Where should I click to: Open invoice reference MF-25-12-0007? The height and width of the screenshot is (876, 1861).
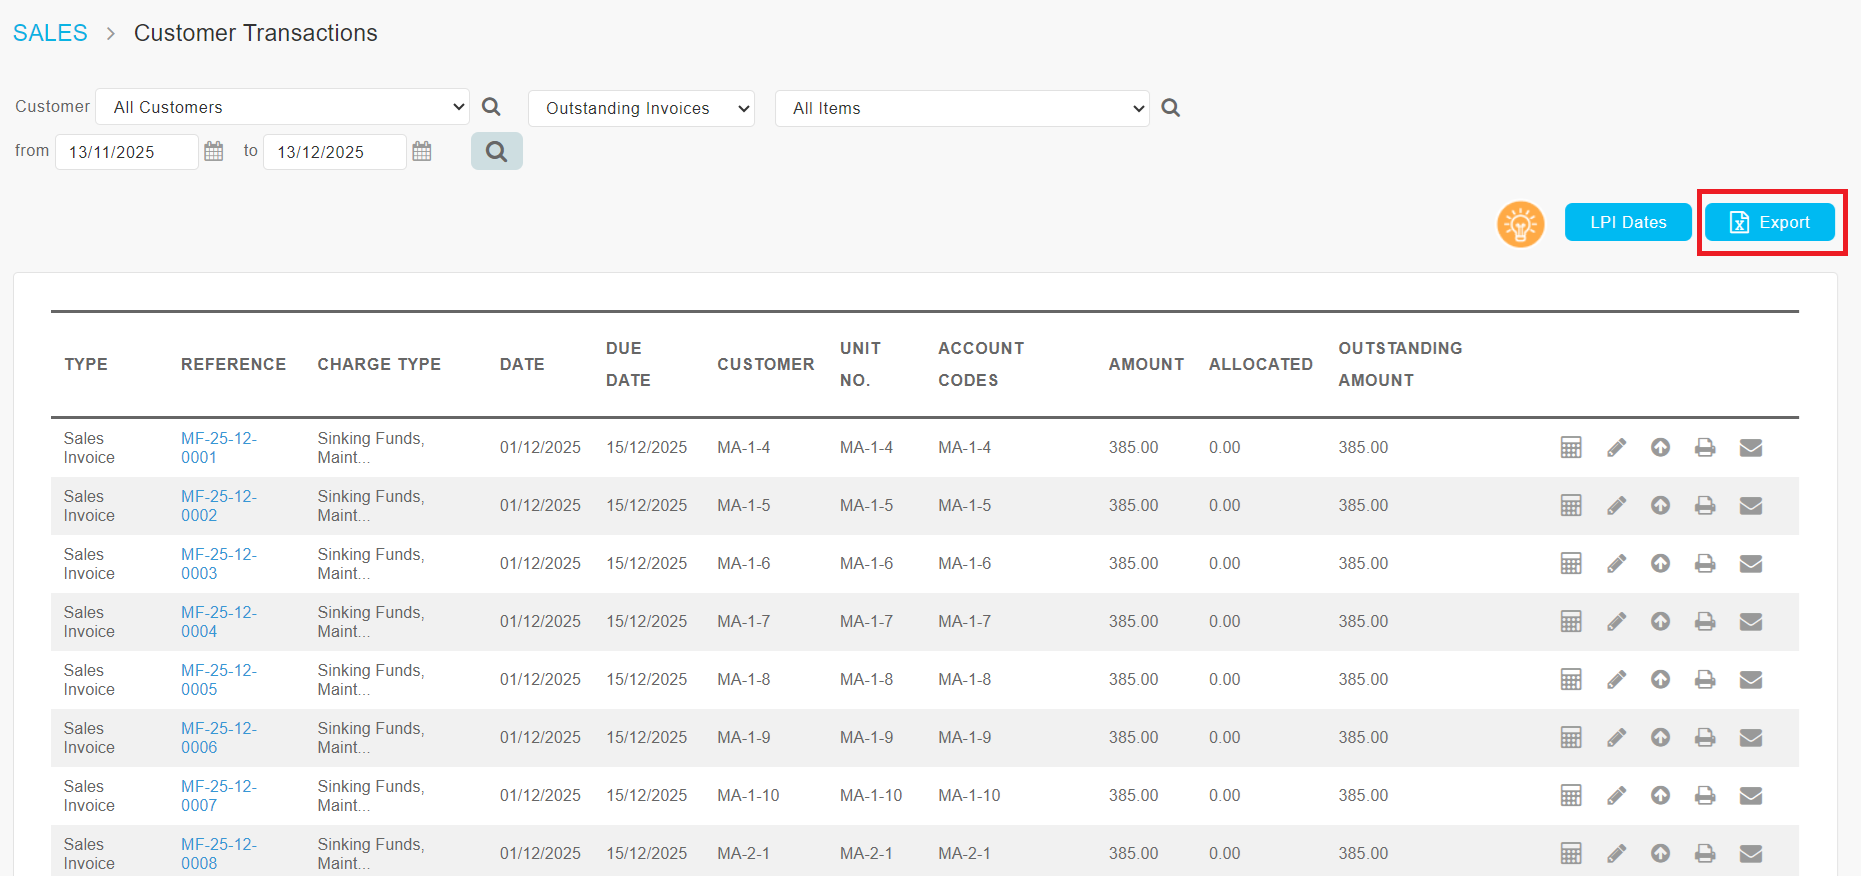(x=218, y=796)
